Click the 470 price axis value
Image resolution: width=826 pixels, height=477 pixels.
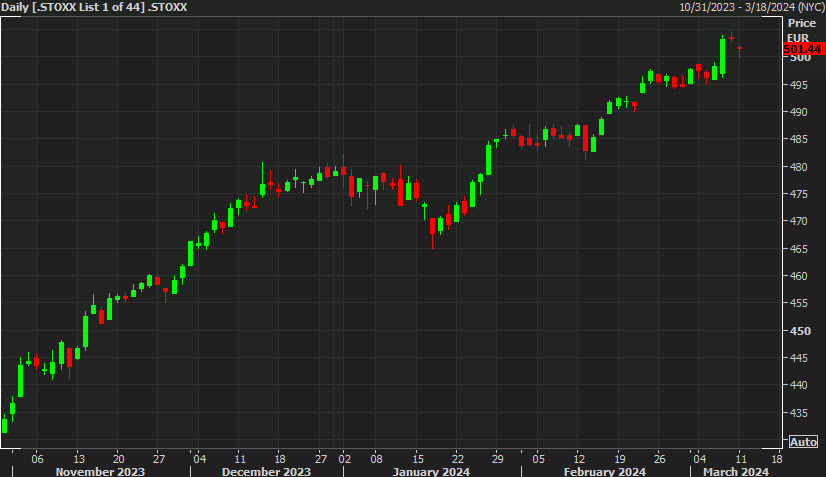click(x=799, y=221)
